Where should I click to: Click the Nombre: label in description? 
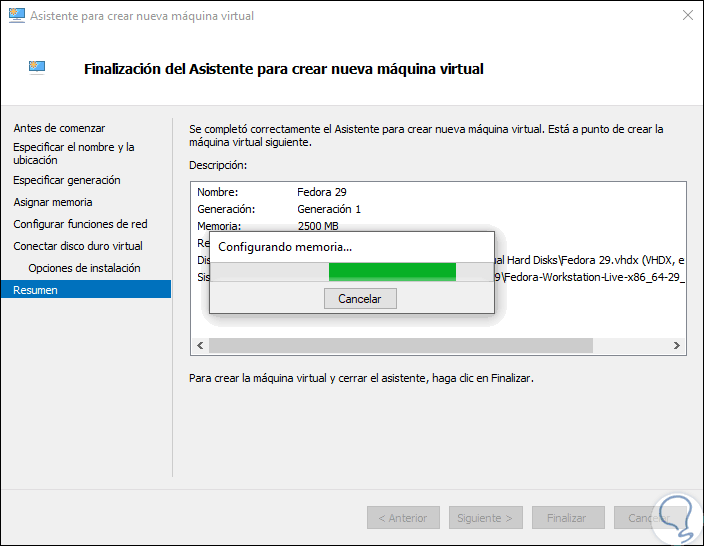tap(218, 192)
